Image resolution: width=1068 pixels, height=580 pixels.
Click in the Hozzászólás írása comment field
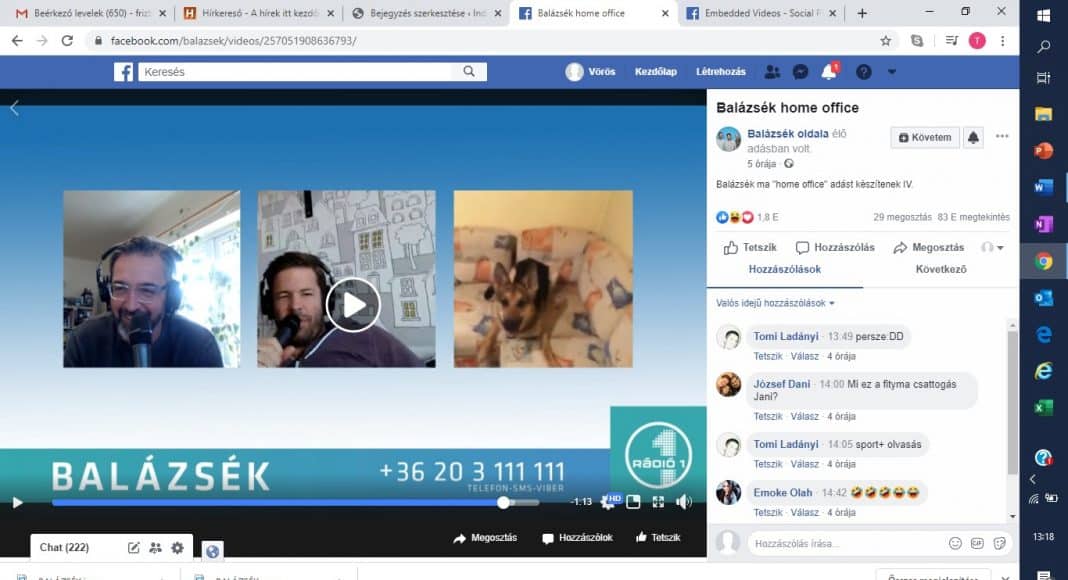[x=845, y=543]
